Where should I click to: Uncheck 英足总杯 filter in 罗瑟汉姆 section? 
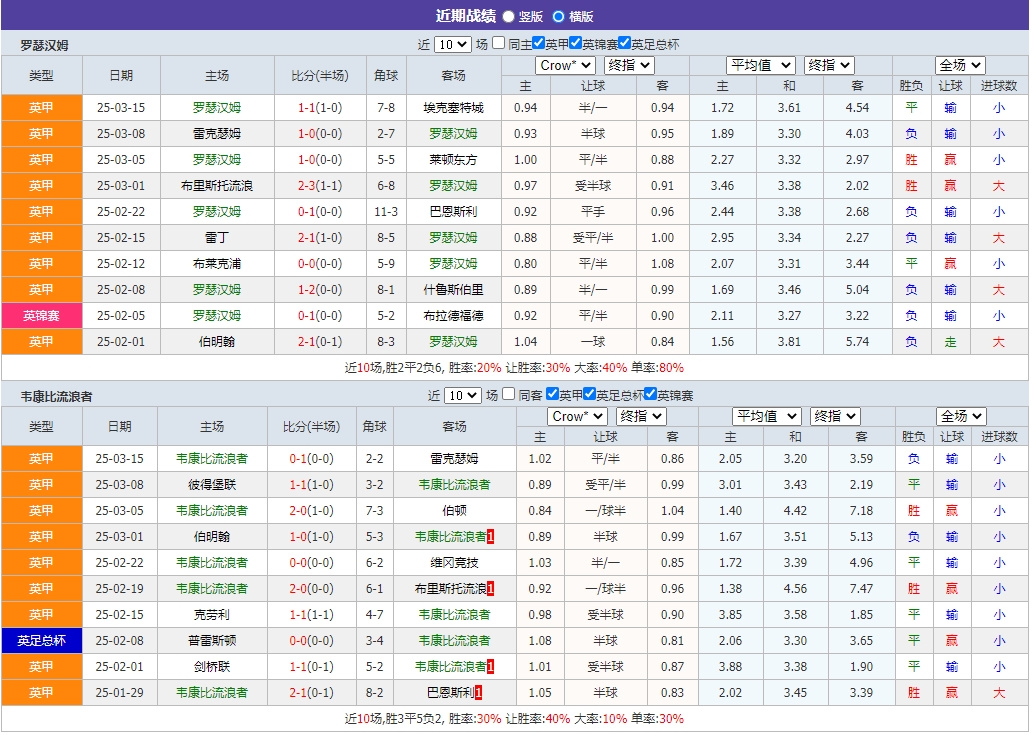pos(622,45)
